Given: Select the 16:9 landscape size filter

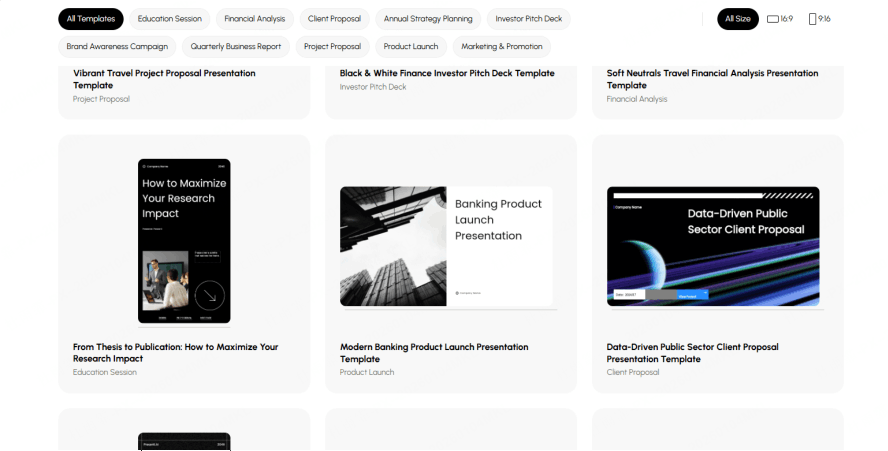Looking at the screenshot, I should pos(780,19).
